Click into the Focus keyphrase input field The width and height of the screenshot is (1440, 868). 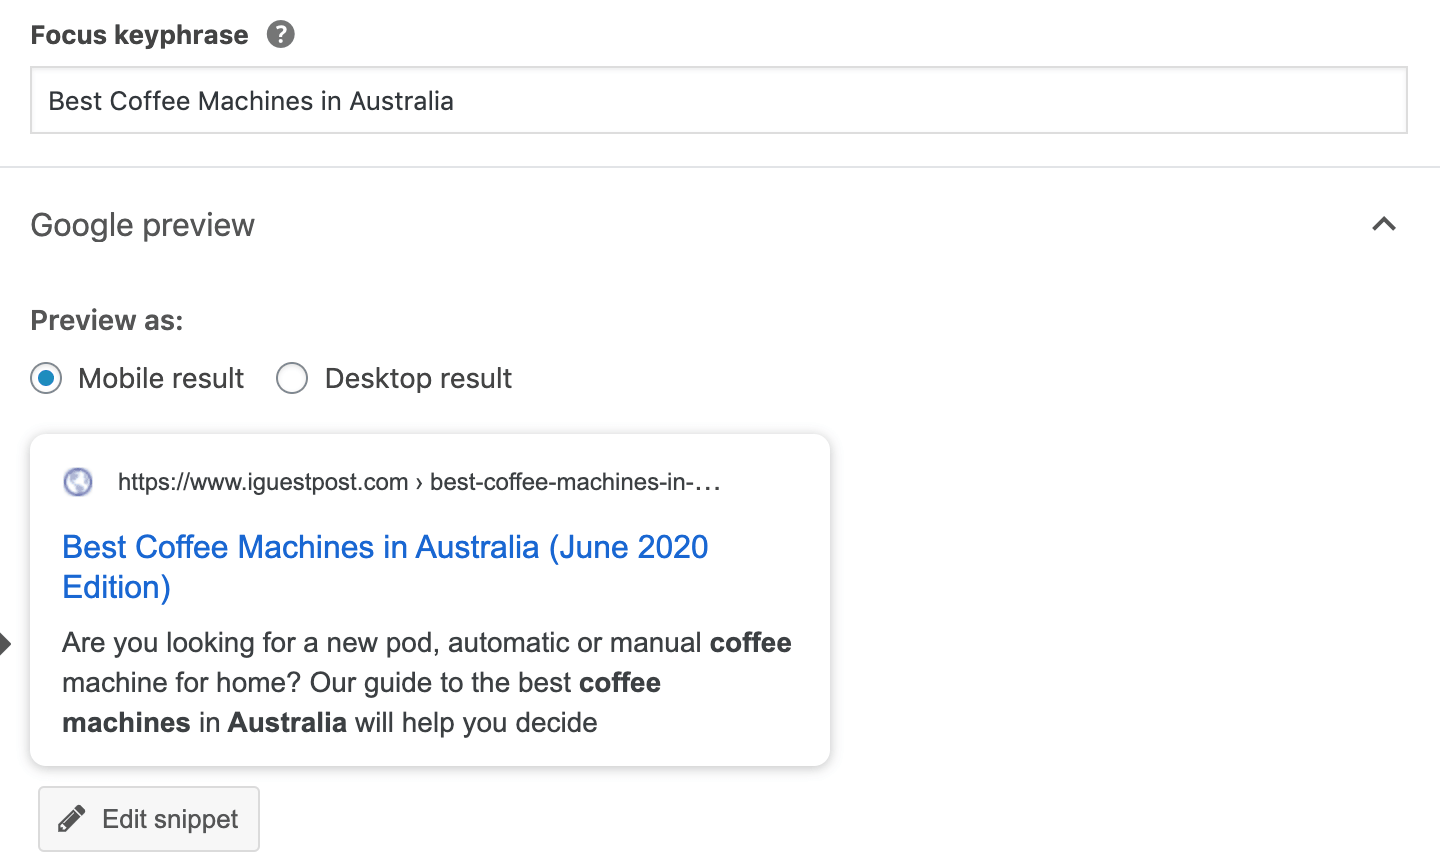[x=719, y=100]
